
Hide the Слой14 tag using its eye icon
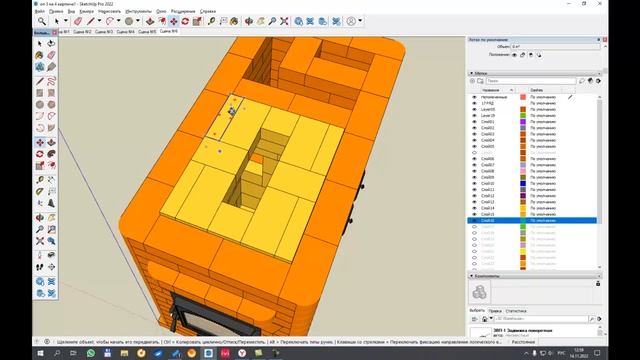[x=474, y=208]
